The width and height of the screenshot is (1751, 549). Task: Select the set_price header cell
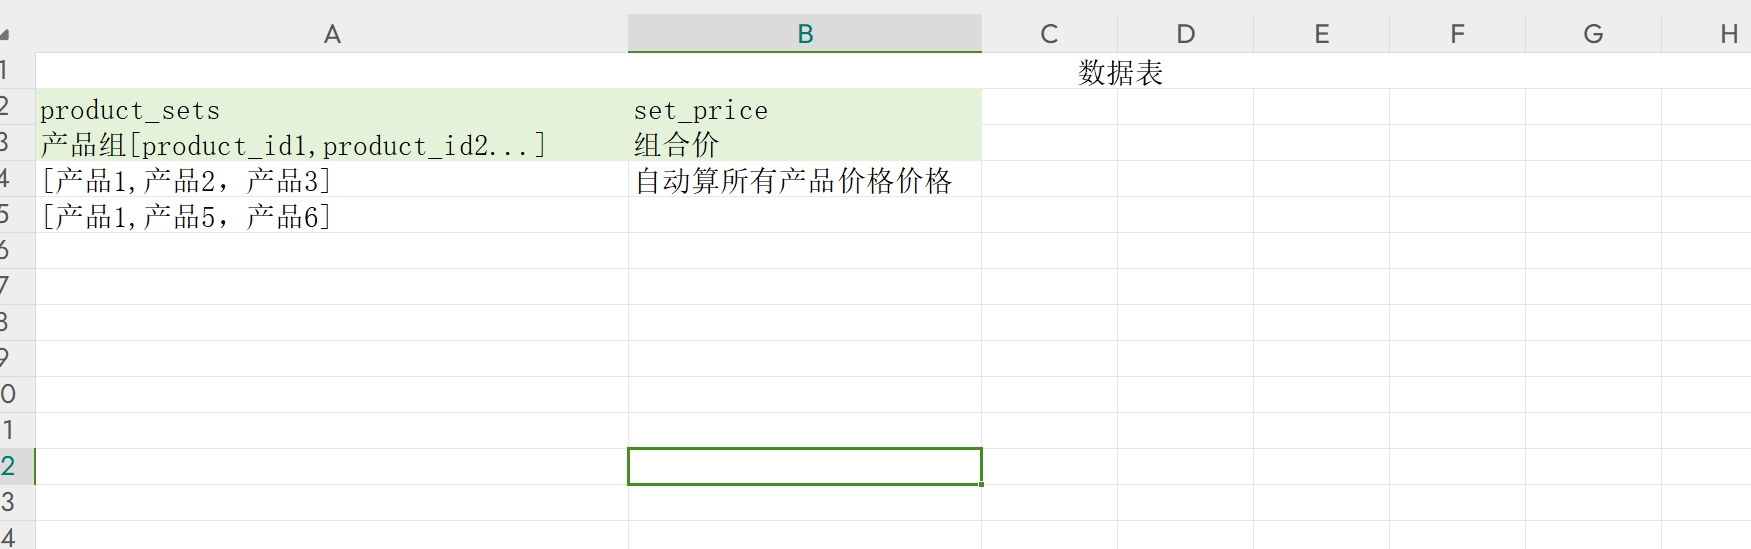tap(701, 110)
